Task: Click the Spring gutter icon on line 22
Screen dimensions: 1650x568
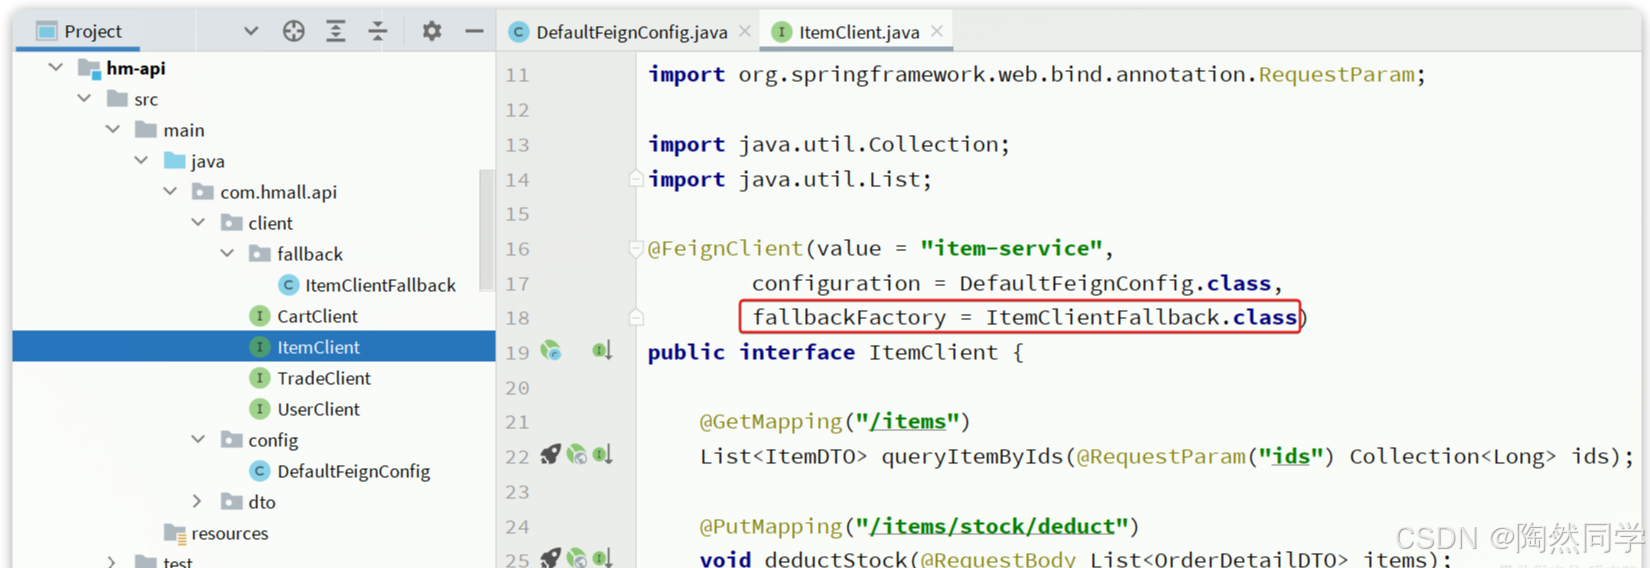Action: [x=577, y=455]
